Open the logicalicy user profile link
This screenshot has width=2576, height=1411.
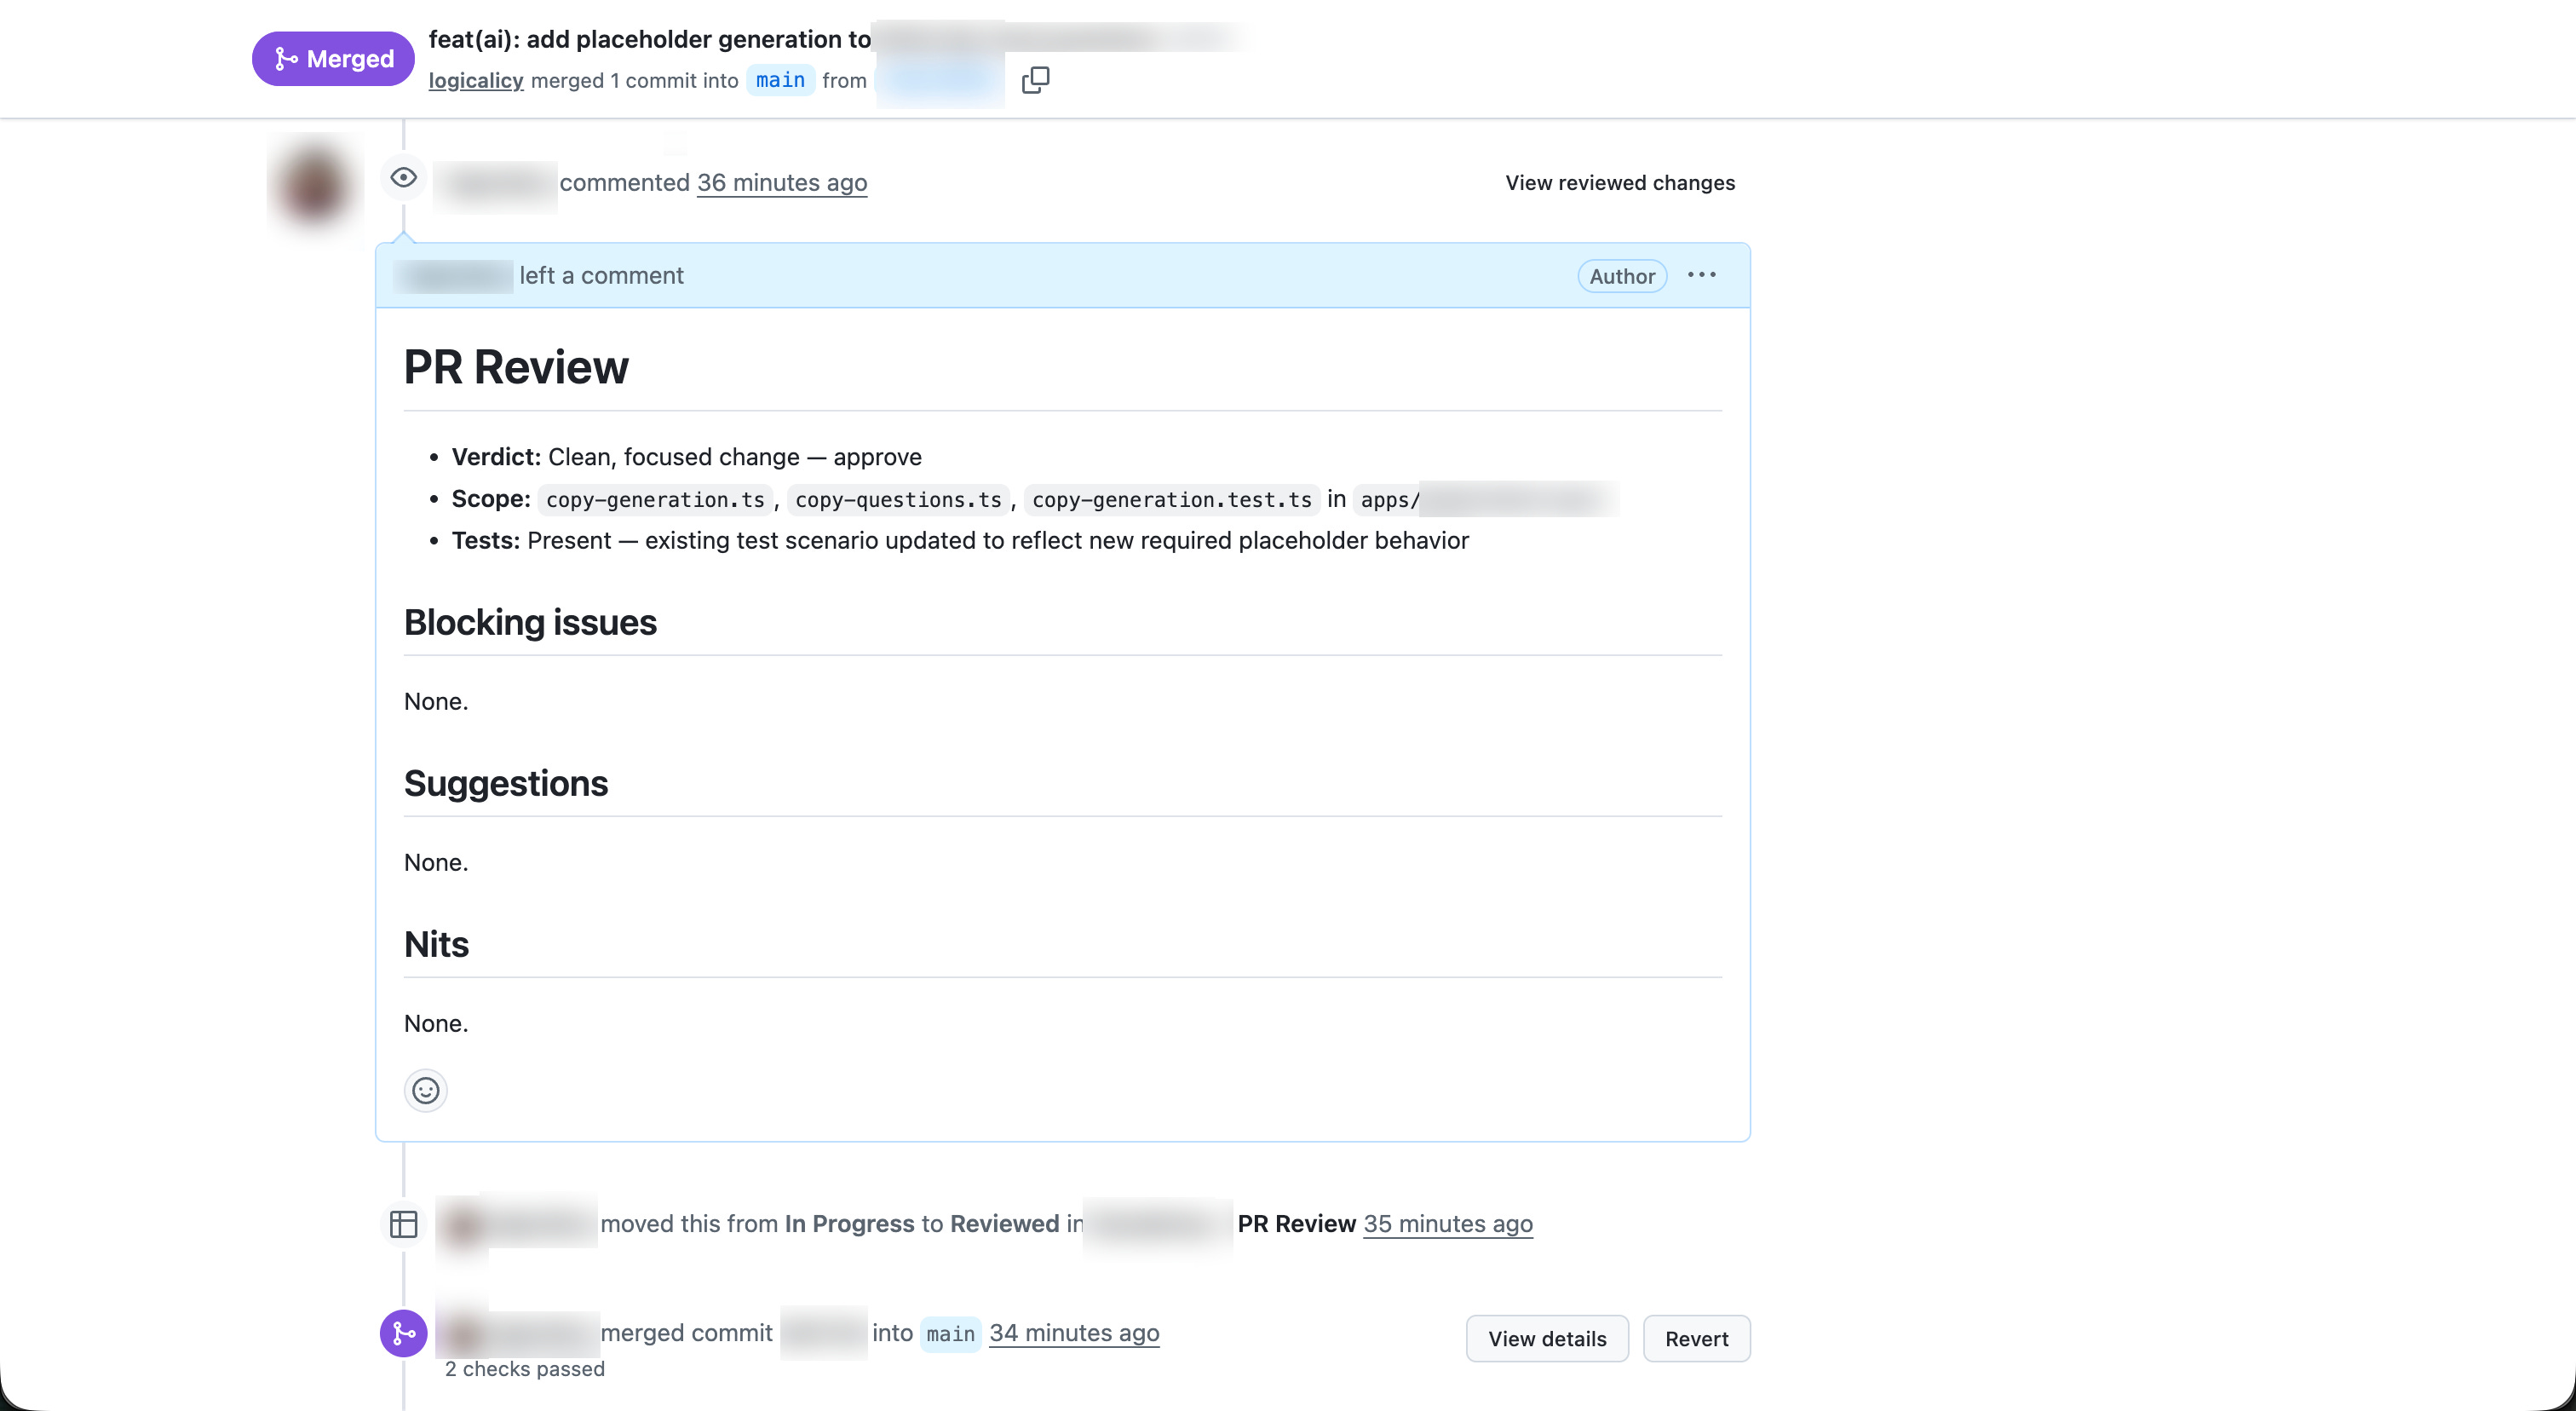476,81
